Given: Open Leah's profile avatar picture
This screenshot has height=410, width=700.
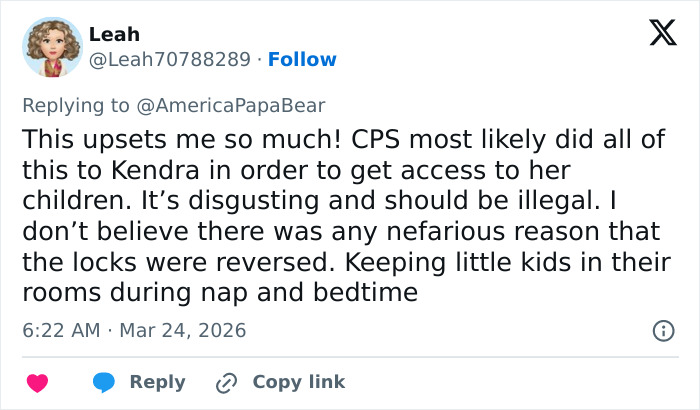Looking at the screenshot, I should tap(51, 47).
